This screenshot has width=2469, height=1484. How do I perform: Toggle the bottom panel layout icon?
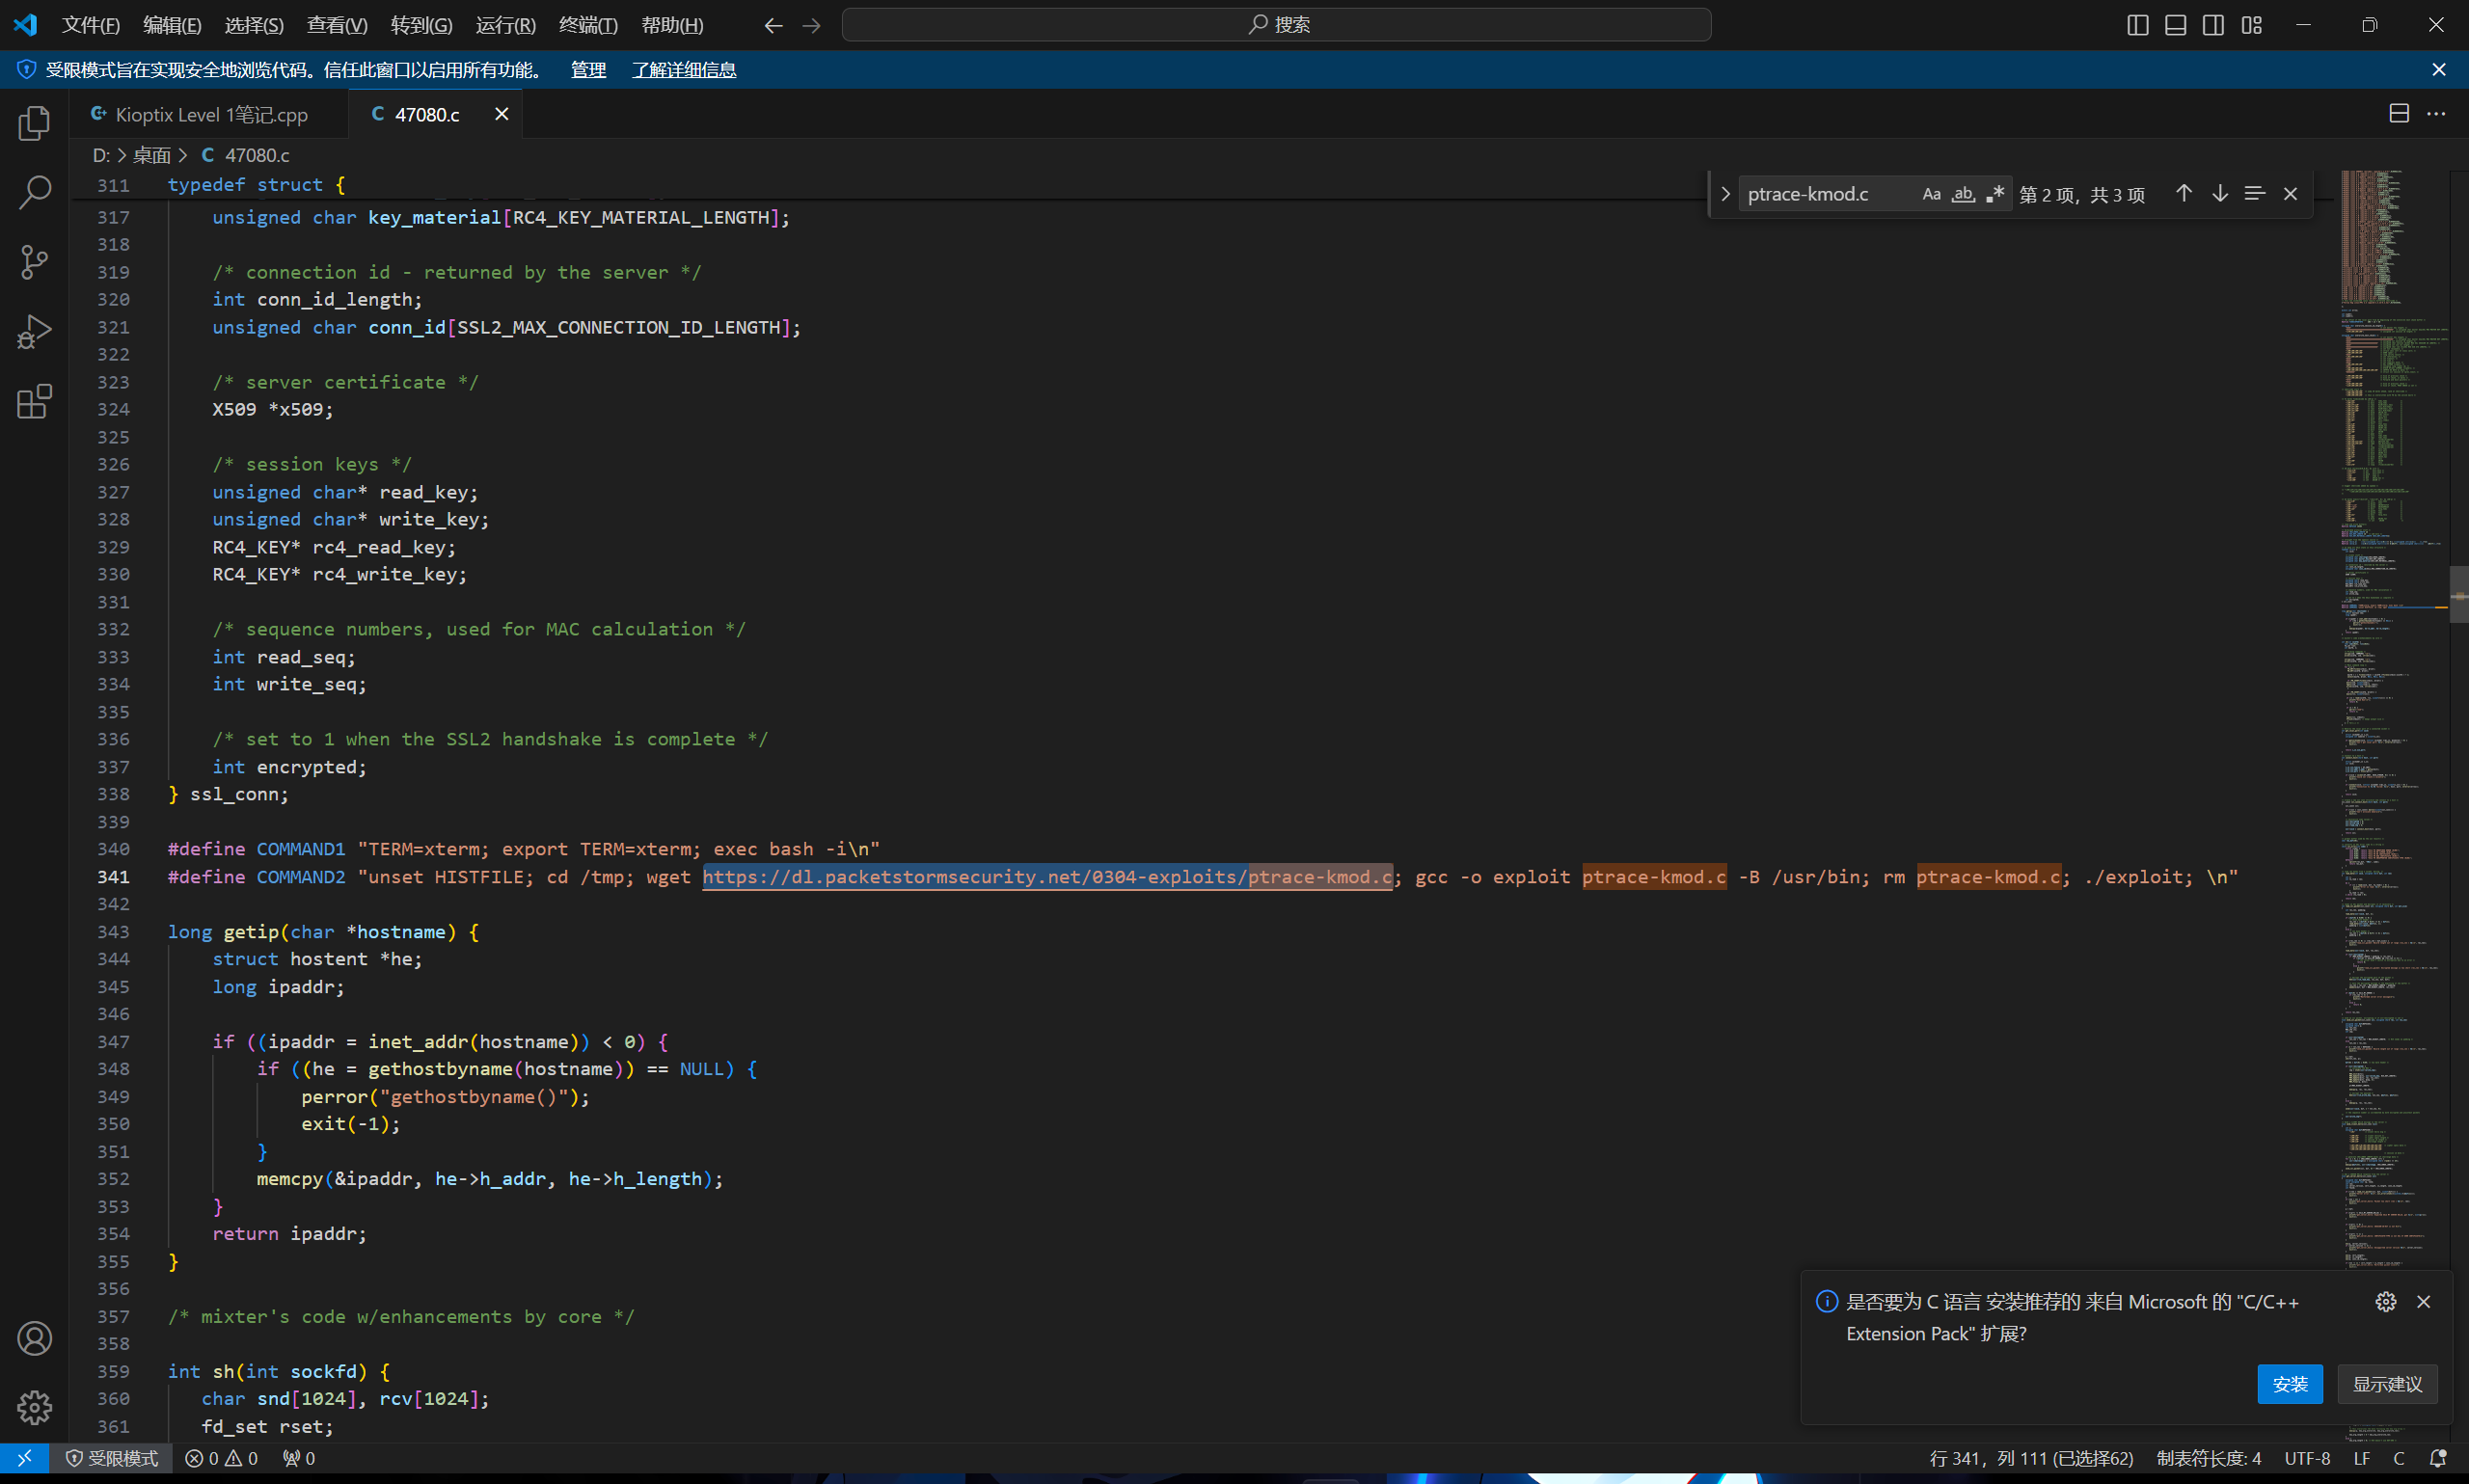click(2175, 25)
